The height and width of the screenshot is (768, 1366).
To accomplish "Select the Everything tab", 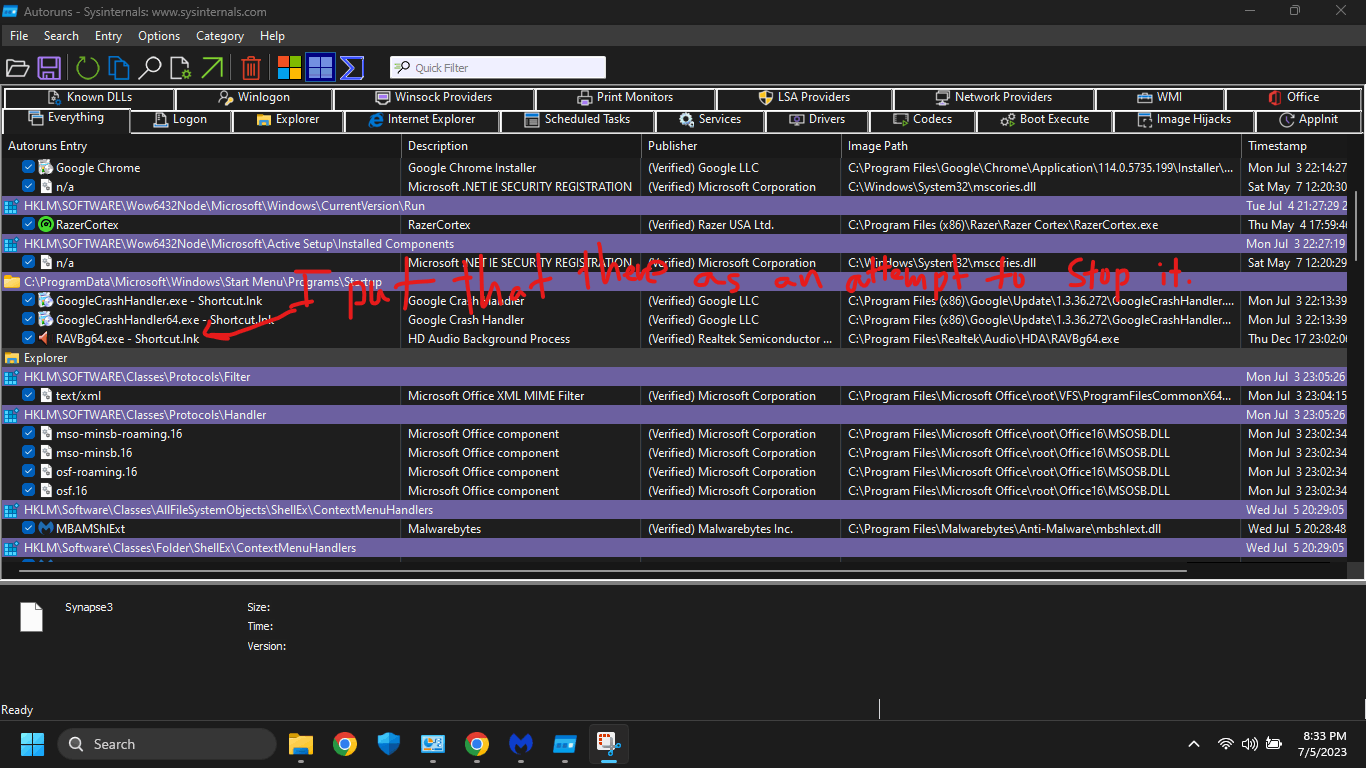I will 66,118.
